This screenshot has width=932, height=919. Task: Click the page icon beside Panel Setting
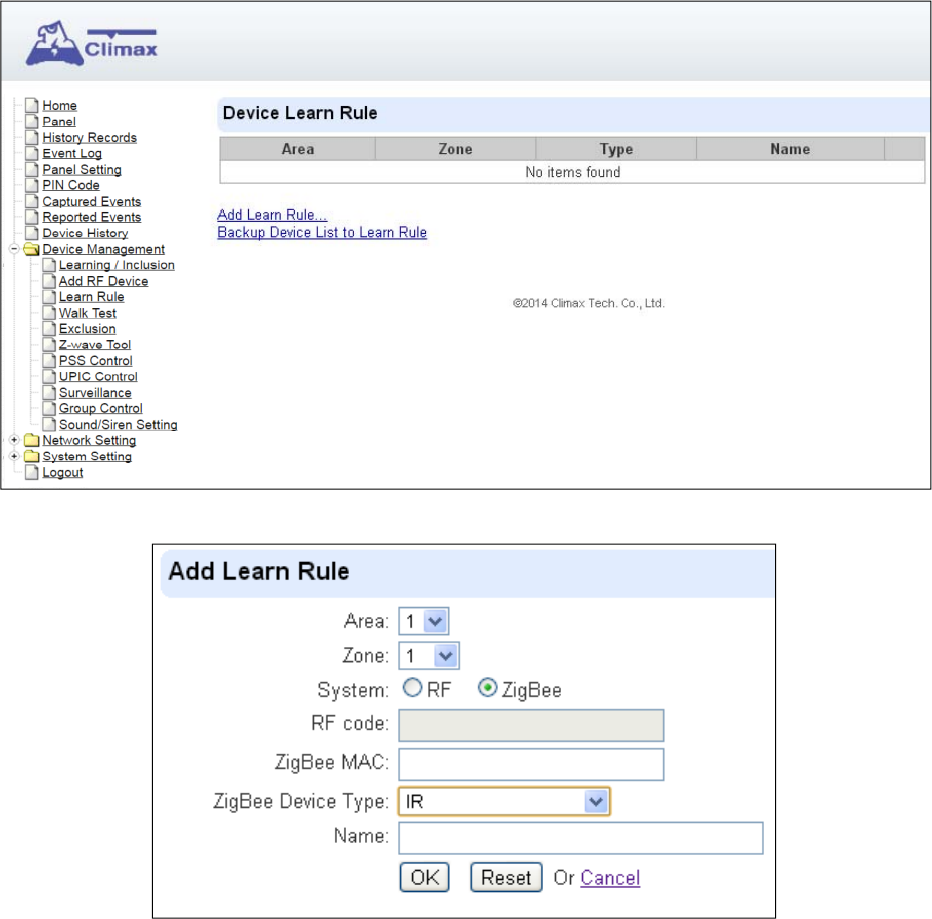(32, 169)
